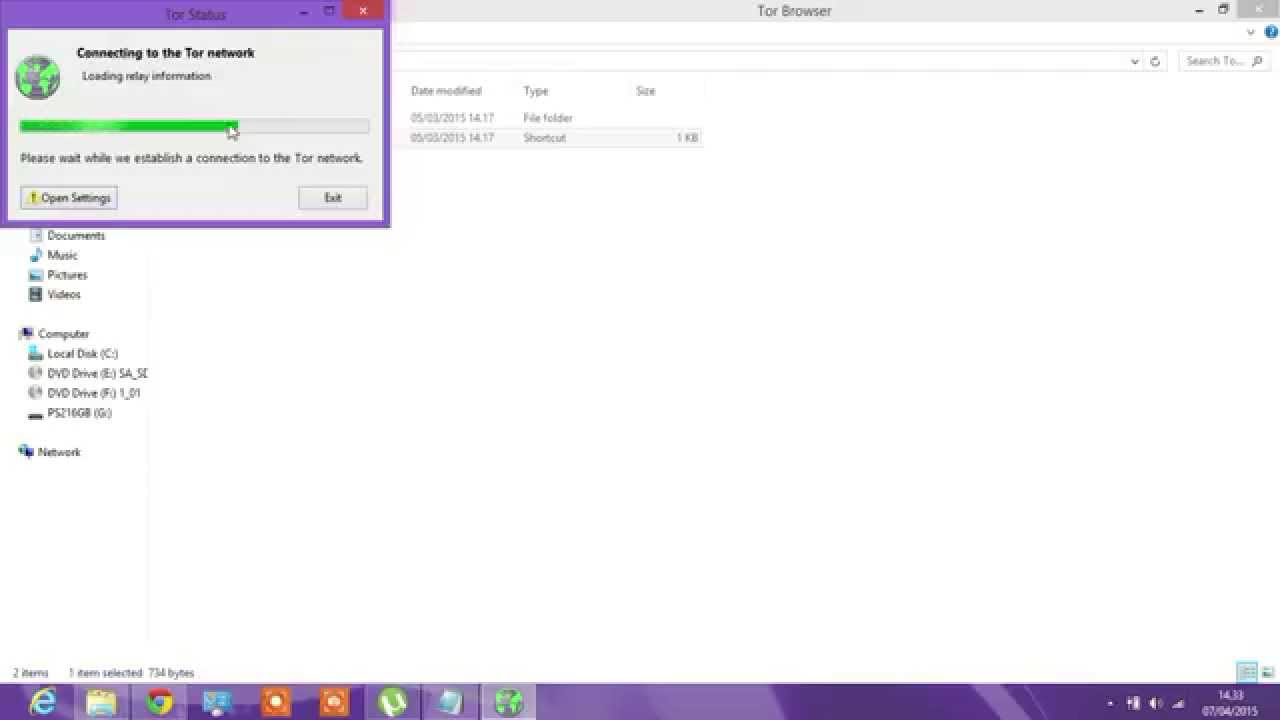Viewport: 1280px width, 720px height.
Task: Click the Search Tor Browser field
Action: [x=1223, y=61]
